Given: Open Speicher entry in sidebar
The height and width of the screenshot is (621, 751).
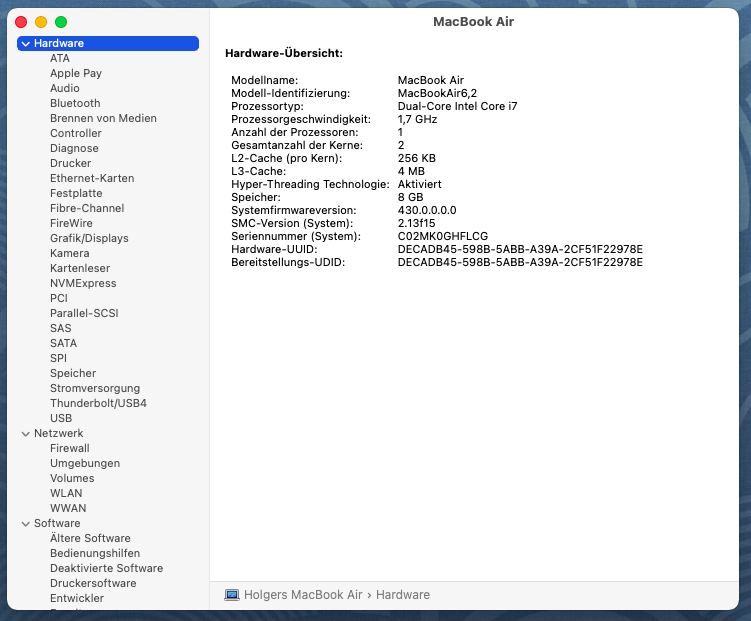Looking at the screenshot, I should 73,373.
